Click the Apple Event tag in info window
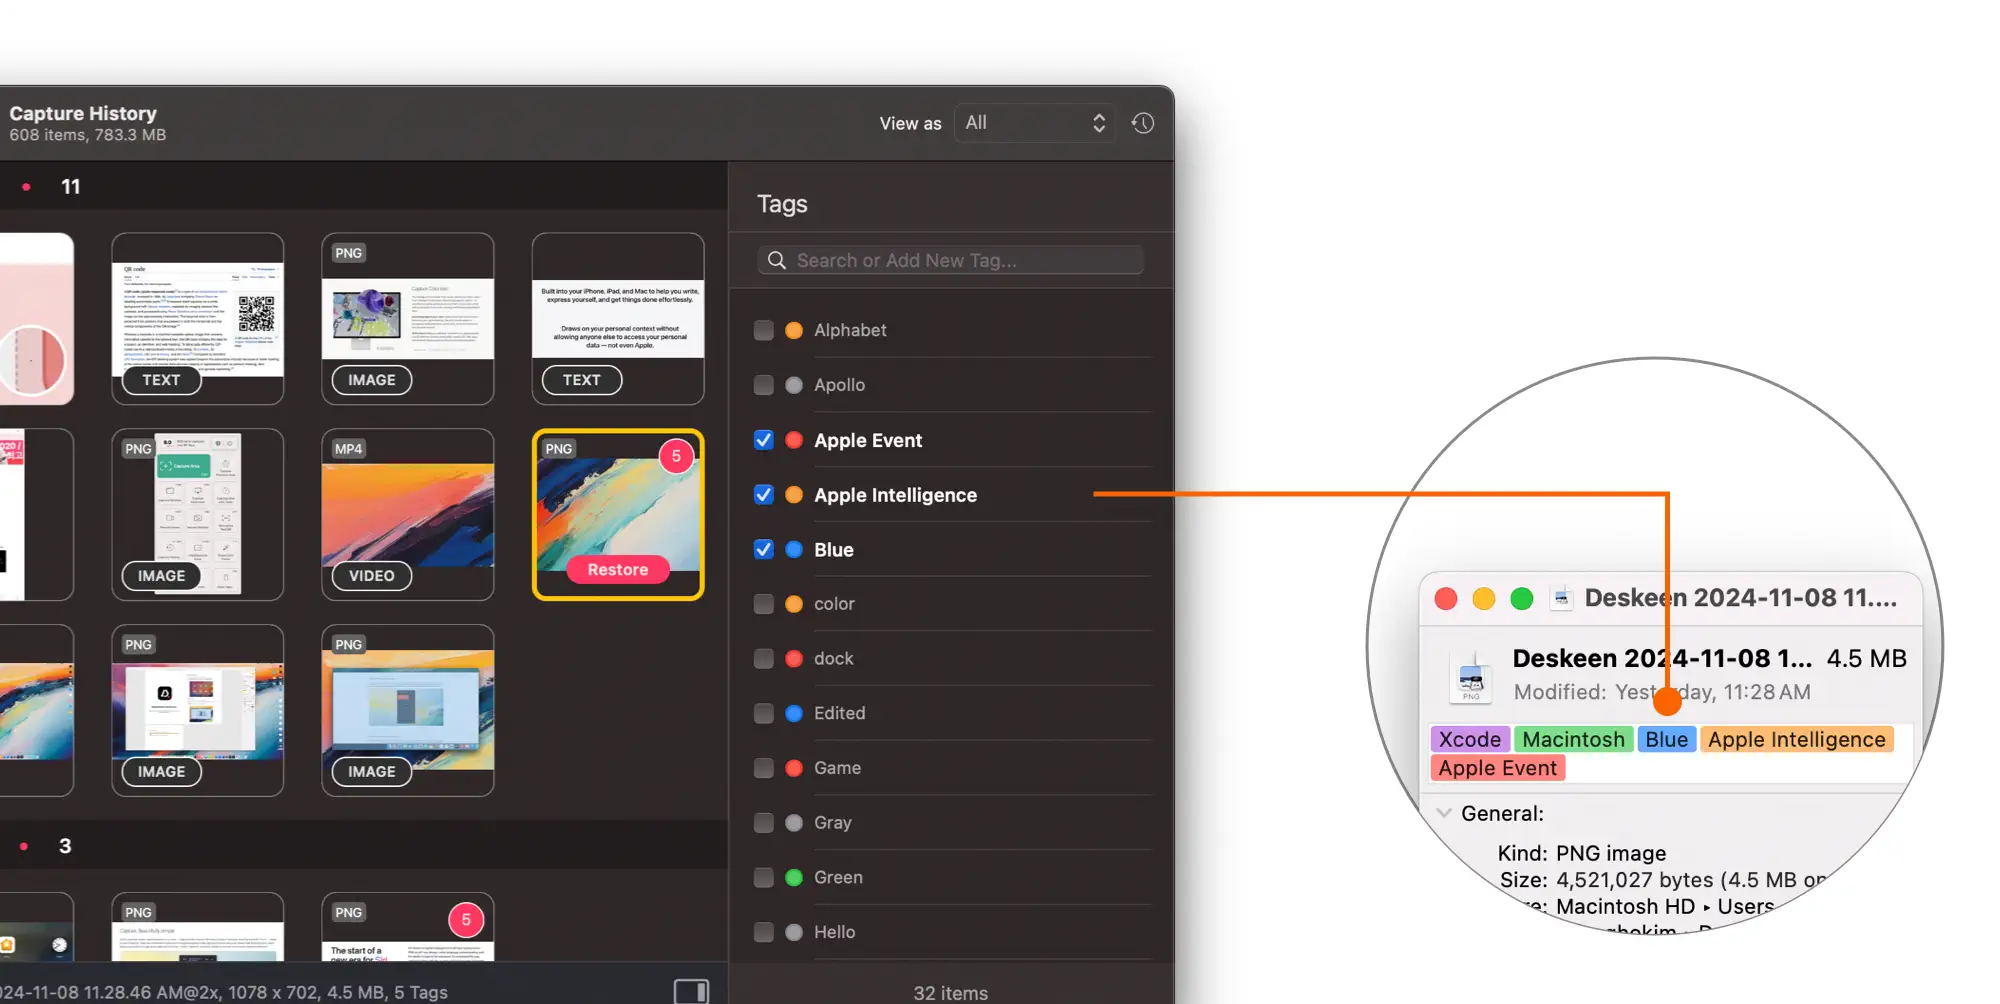The height and width of the screenshot is (1004, 2000). click(x=1498, y=768)
